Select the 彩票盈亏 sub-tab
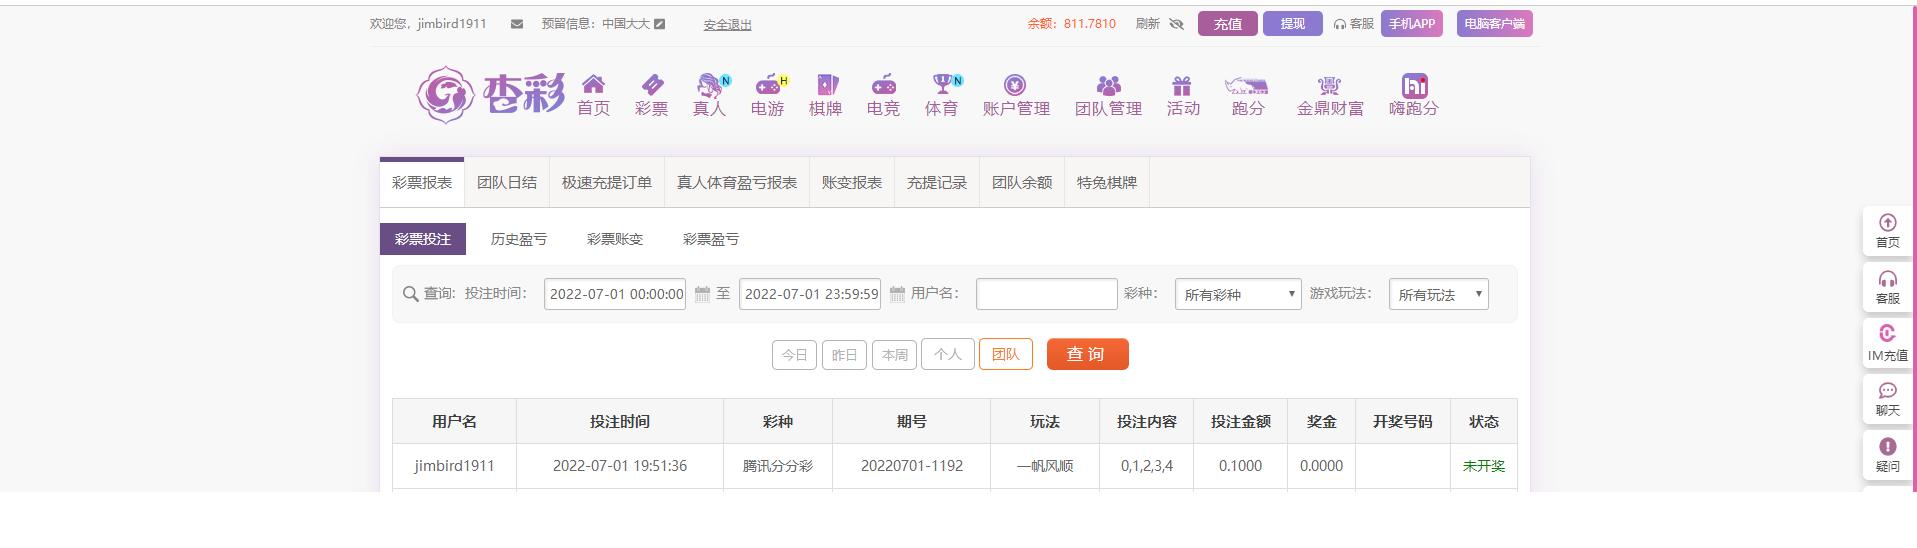 711,239
